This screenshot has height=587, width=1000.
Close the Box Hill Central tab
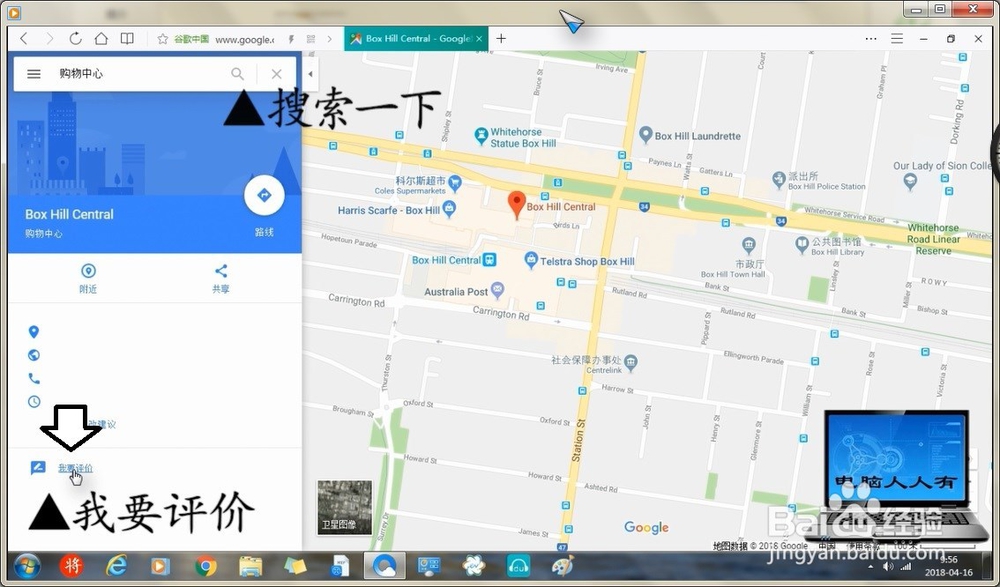(x=479, y=39)
